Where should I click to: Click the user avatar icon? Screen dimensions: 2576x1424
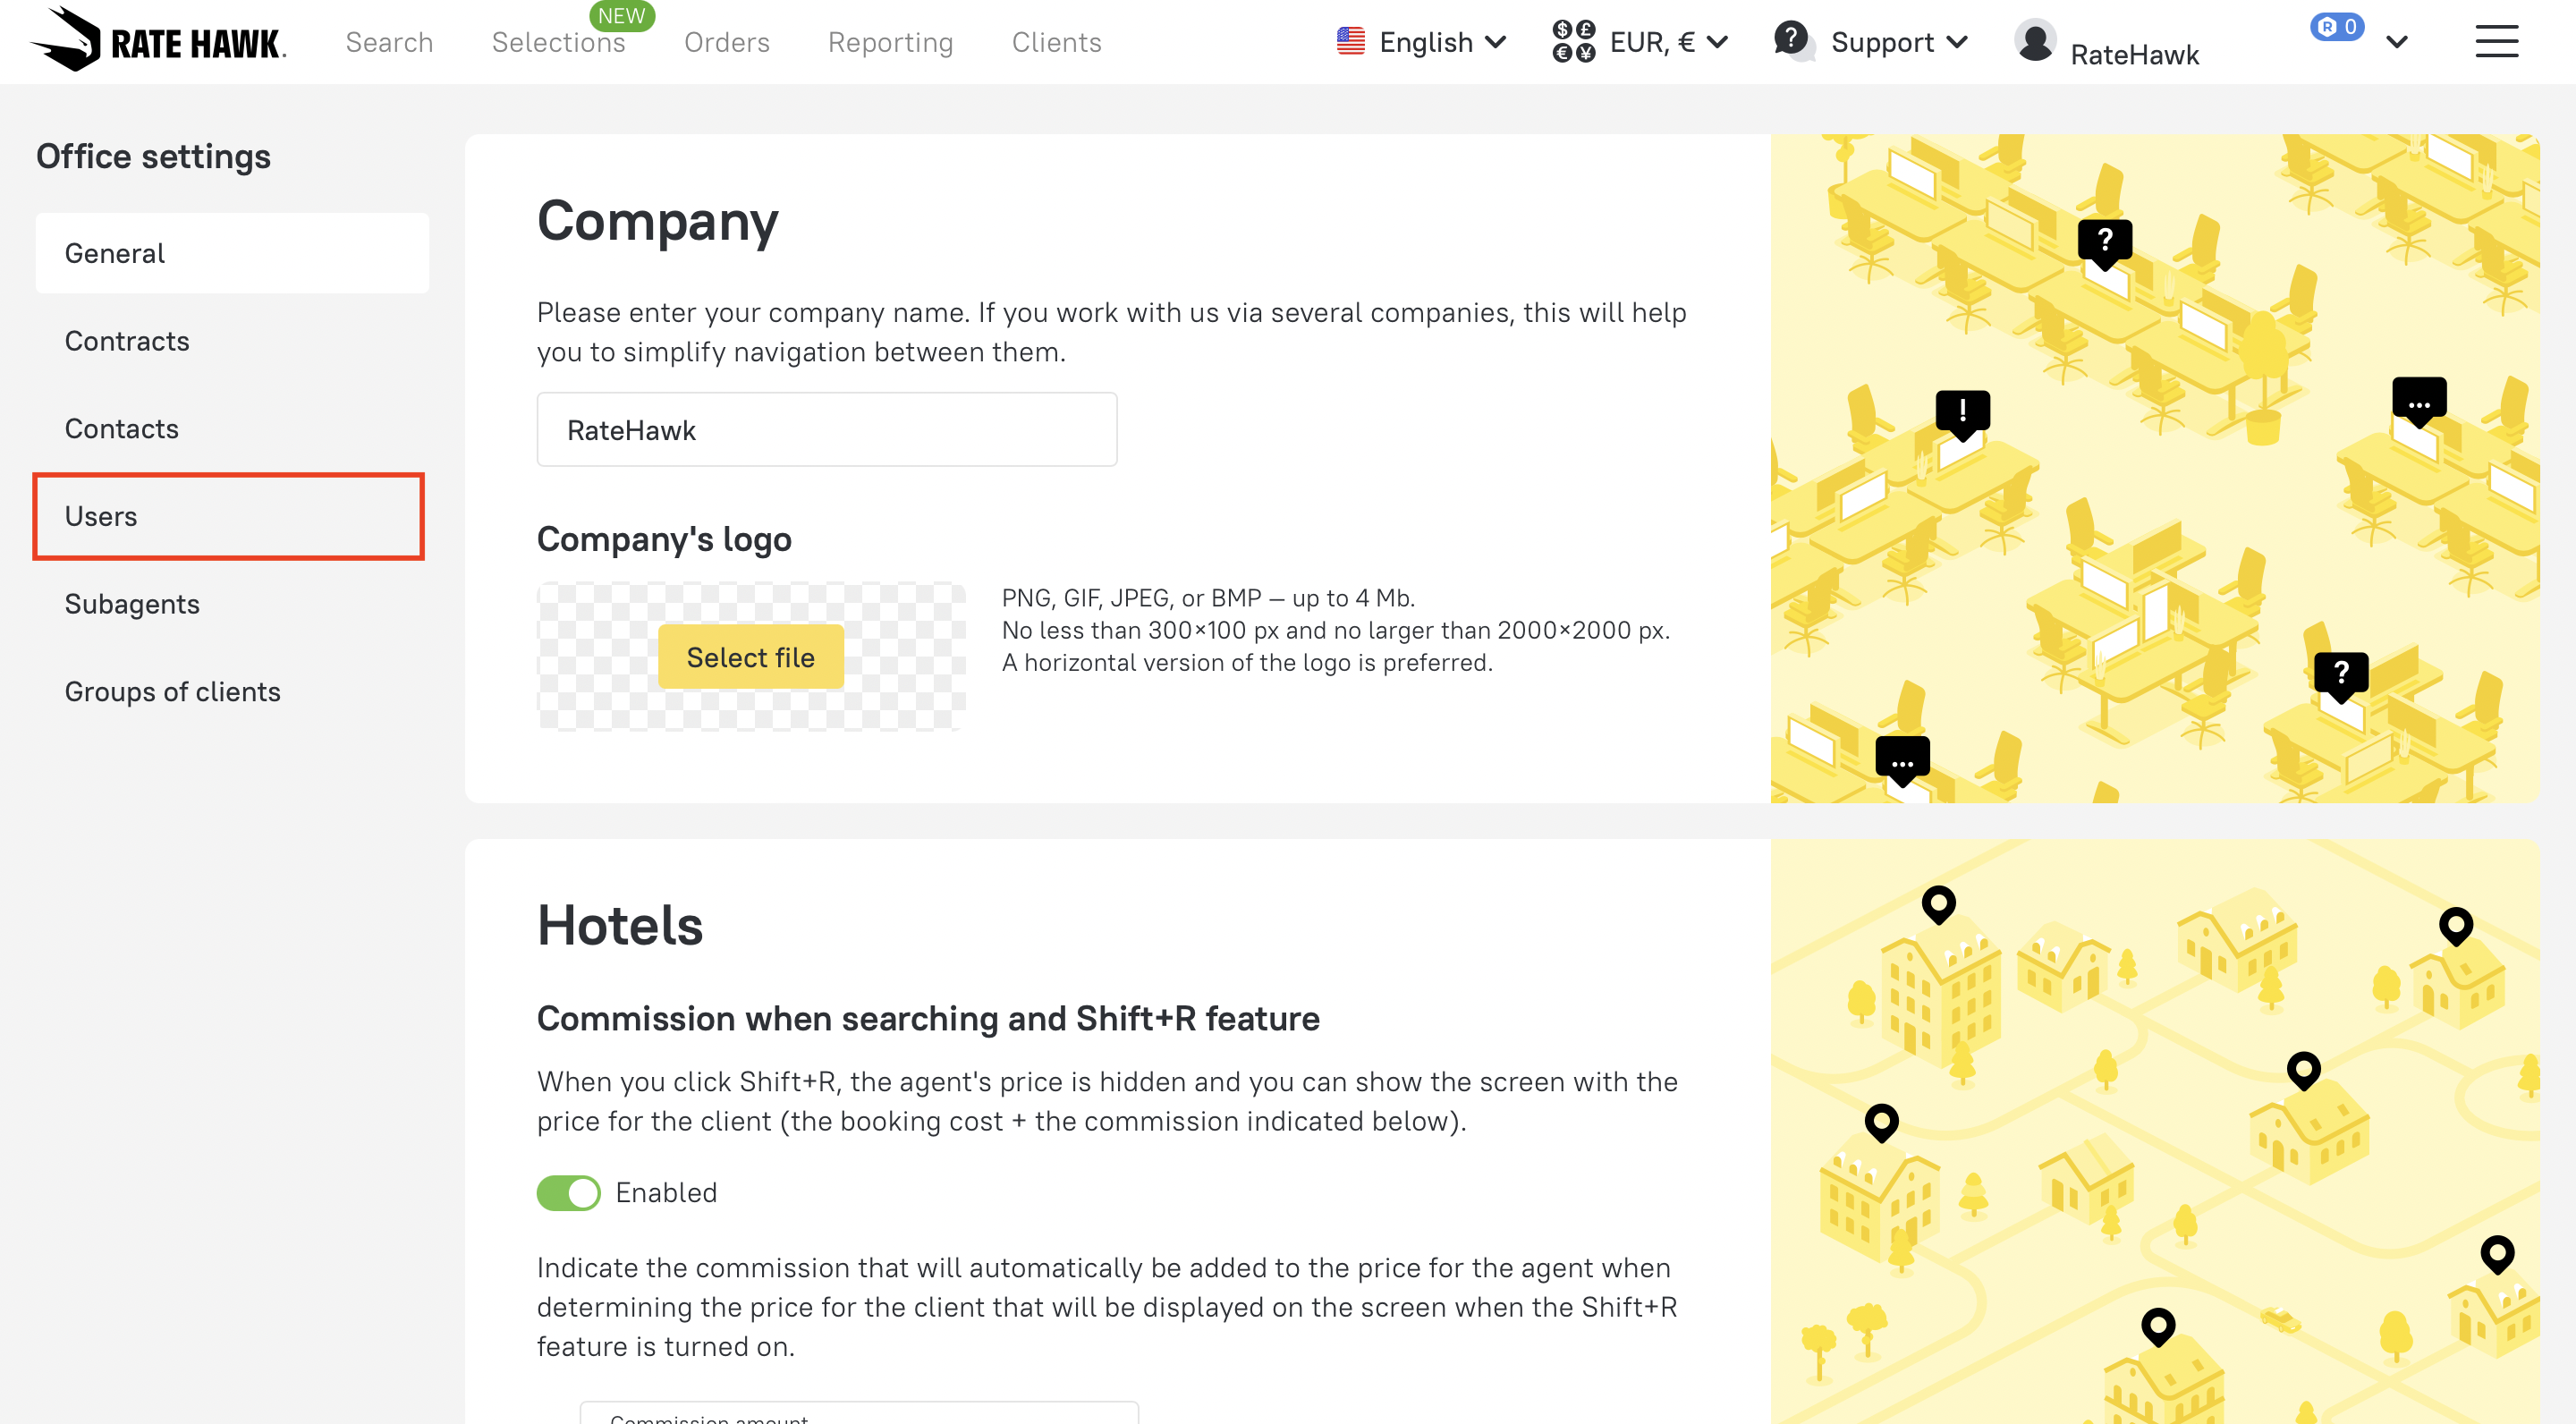coord(2034,42)
